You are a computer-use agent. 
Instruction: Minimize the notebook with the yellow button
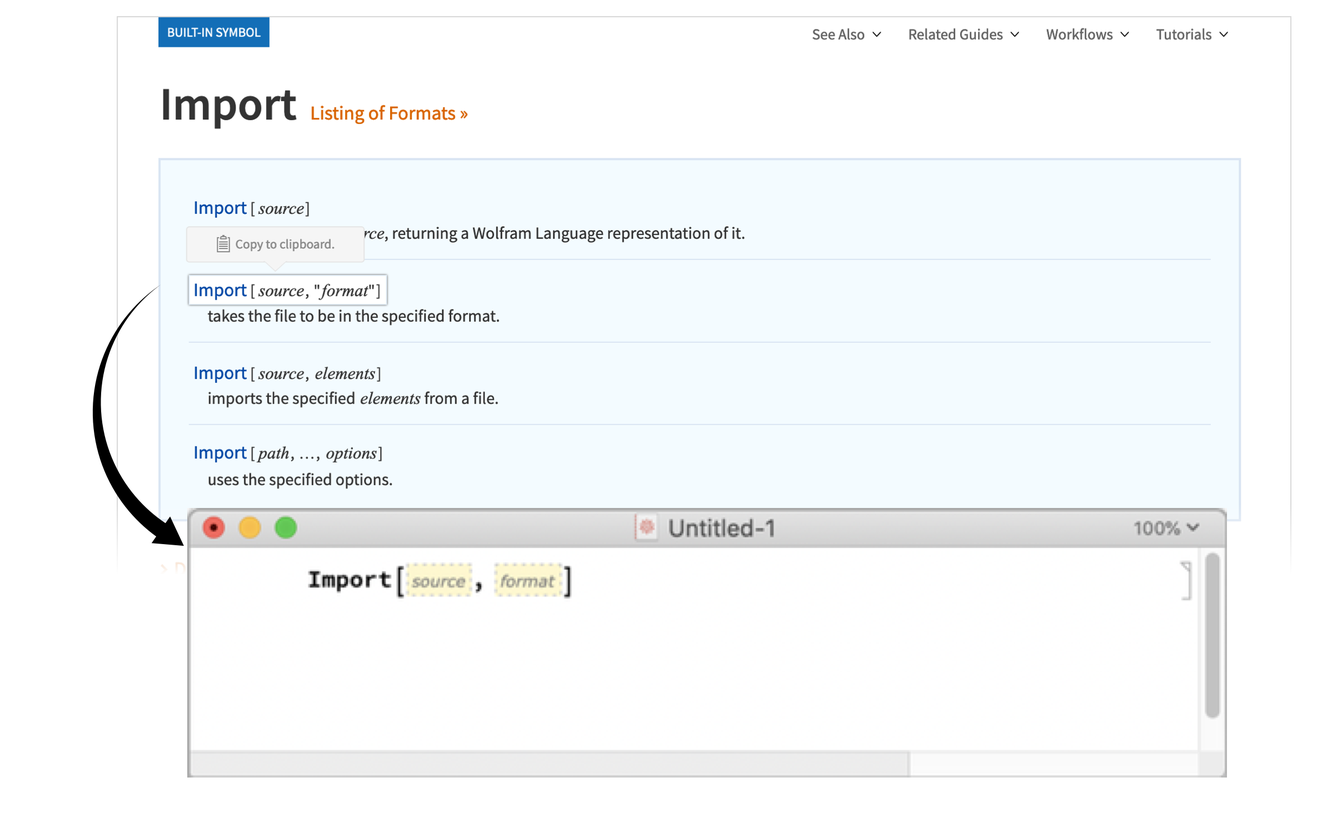[250, 528]
